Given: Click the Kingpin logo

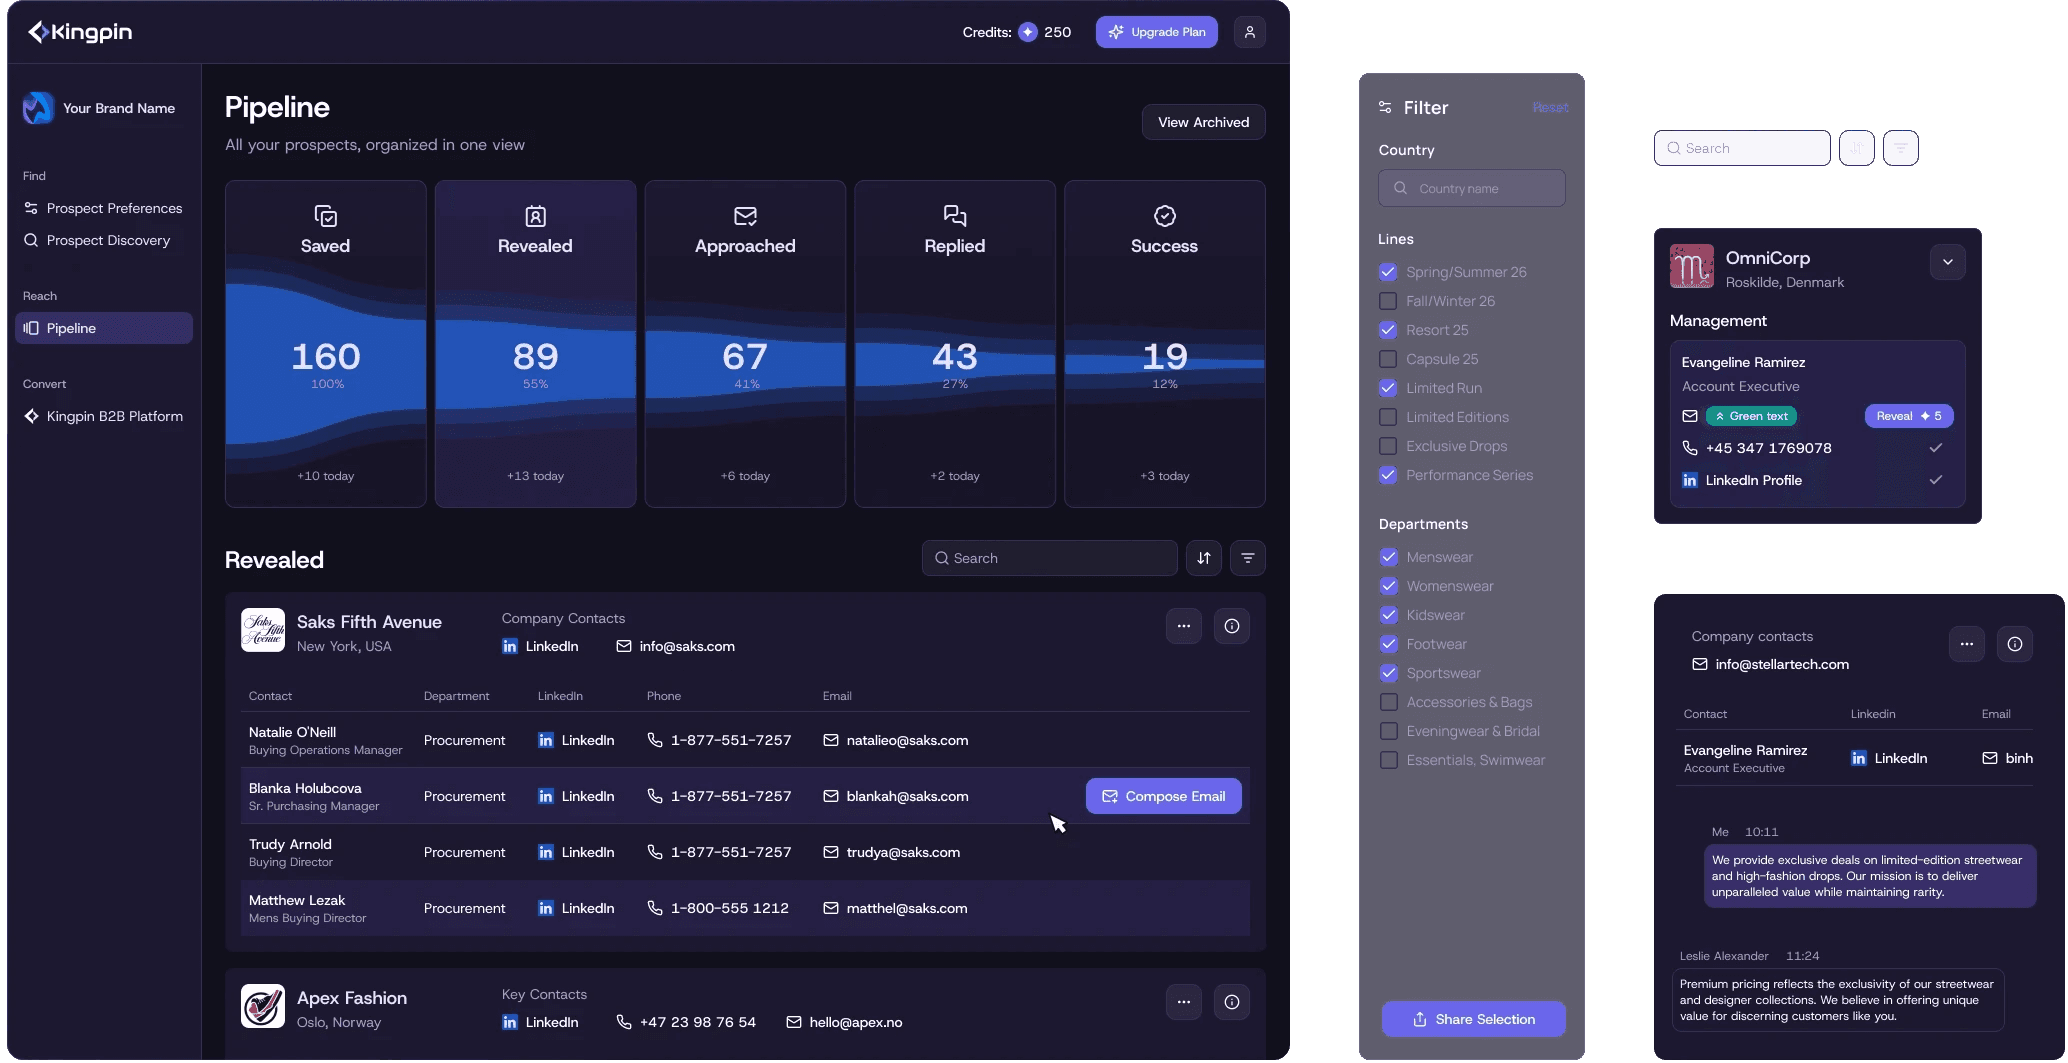Looking at the screenshot, I should (x=80, y=32).
